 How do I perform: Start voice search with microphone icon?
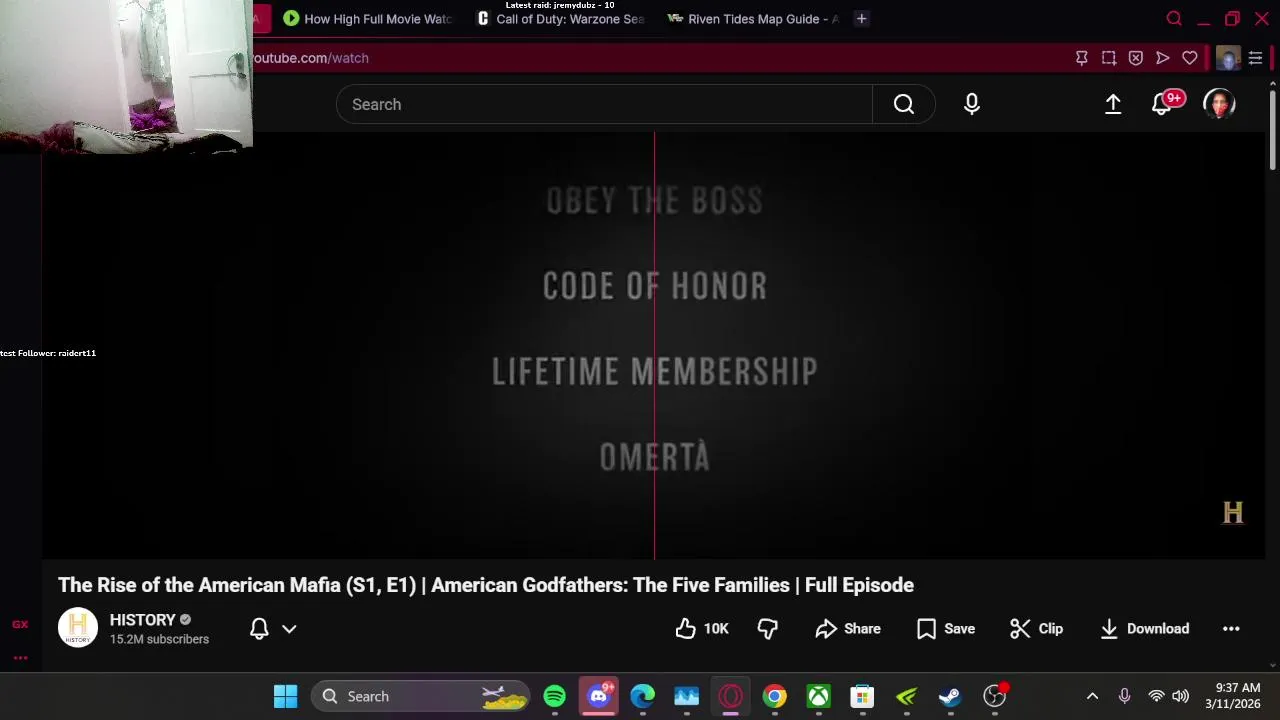[972, 104]
